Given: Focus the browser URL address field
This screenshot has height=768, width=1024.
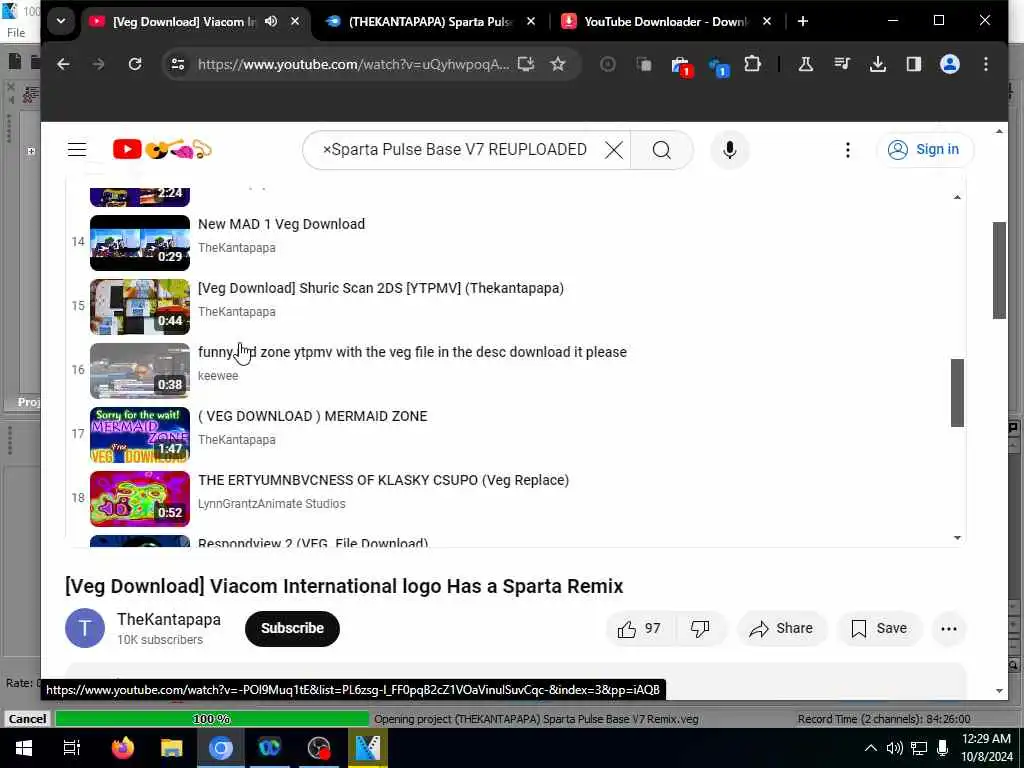Looking at the screenshot, I should tap(353, 64).
